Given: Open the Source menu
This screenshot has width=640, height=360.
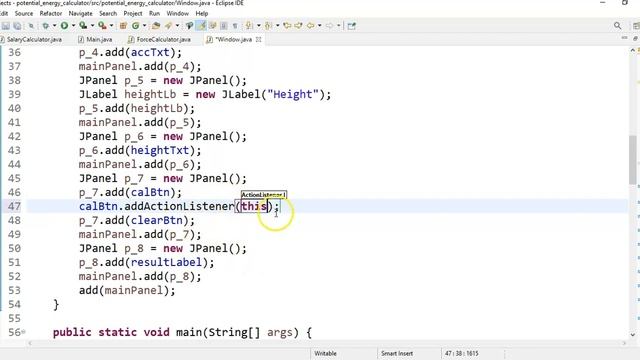Looking at the screenshot, I should [24, 13].
